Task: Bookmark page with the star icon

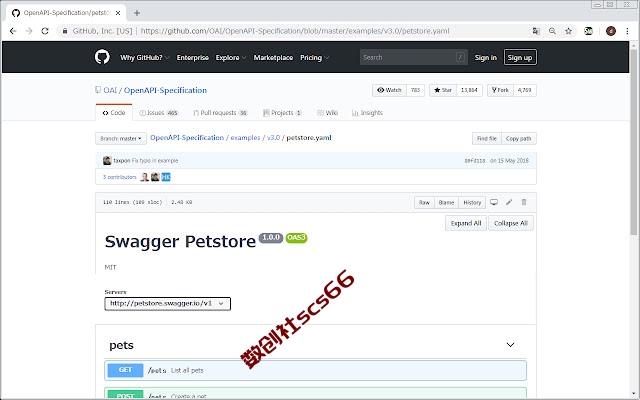Action: [x=568, y=31]
